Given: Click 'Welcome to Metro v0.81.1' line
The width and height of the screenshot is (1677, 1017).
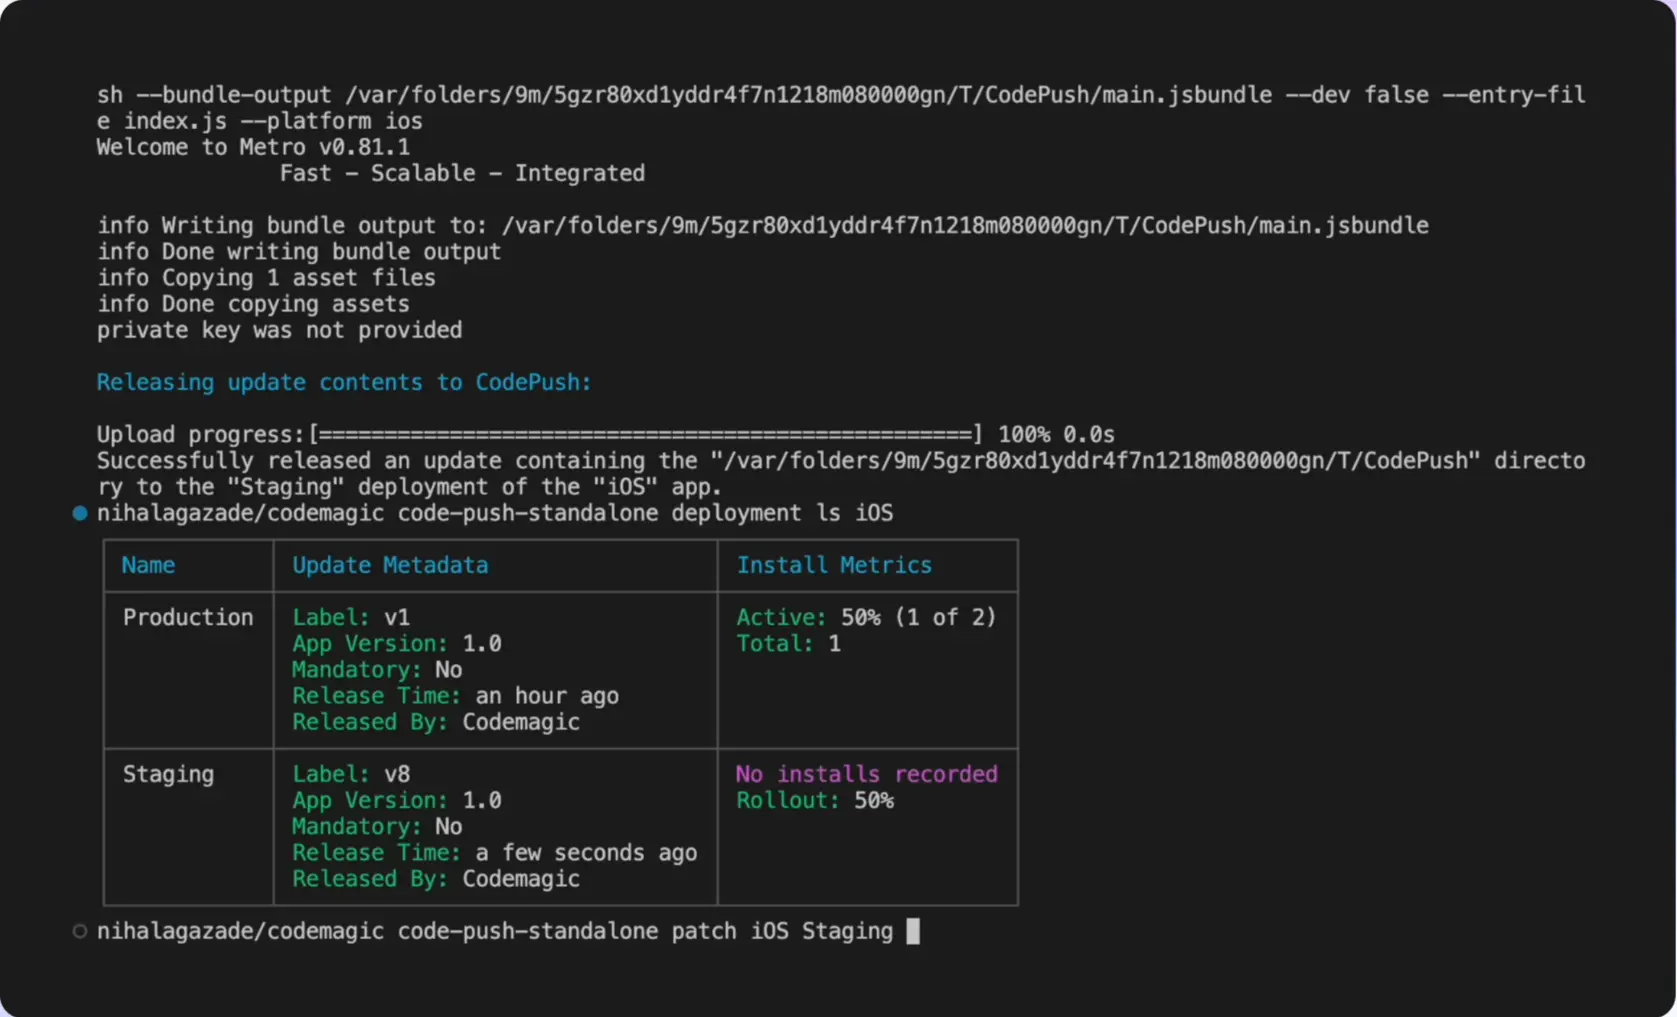Looking at the screenshot, I should coord(253,147).
